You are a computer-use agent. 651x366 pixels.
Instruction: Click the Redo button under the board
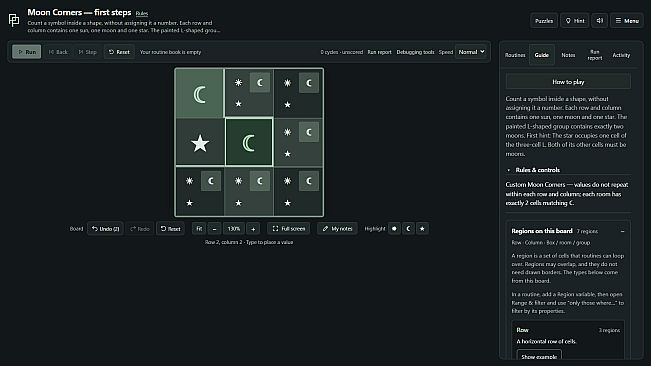[x=140, y=229]
